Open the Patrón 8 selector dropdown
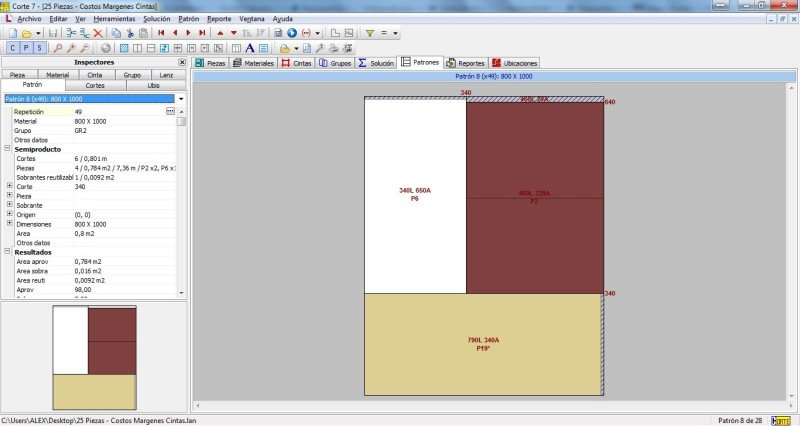 pos(181,99)
